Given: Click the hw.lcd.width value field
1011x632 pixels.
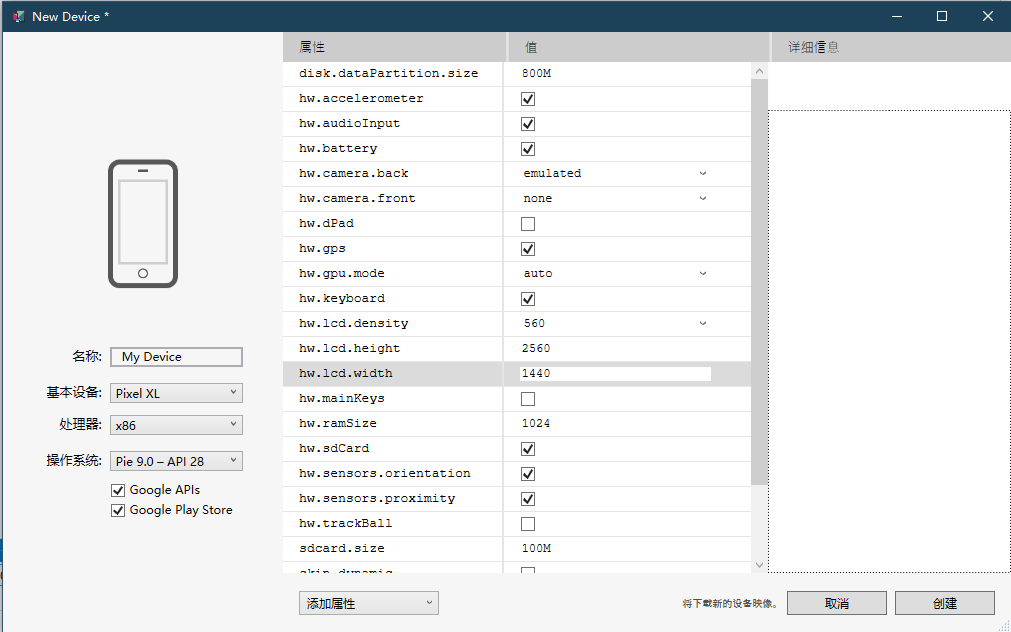Looking at the screenshot, I should pos(615,374).
